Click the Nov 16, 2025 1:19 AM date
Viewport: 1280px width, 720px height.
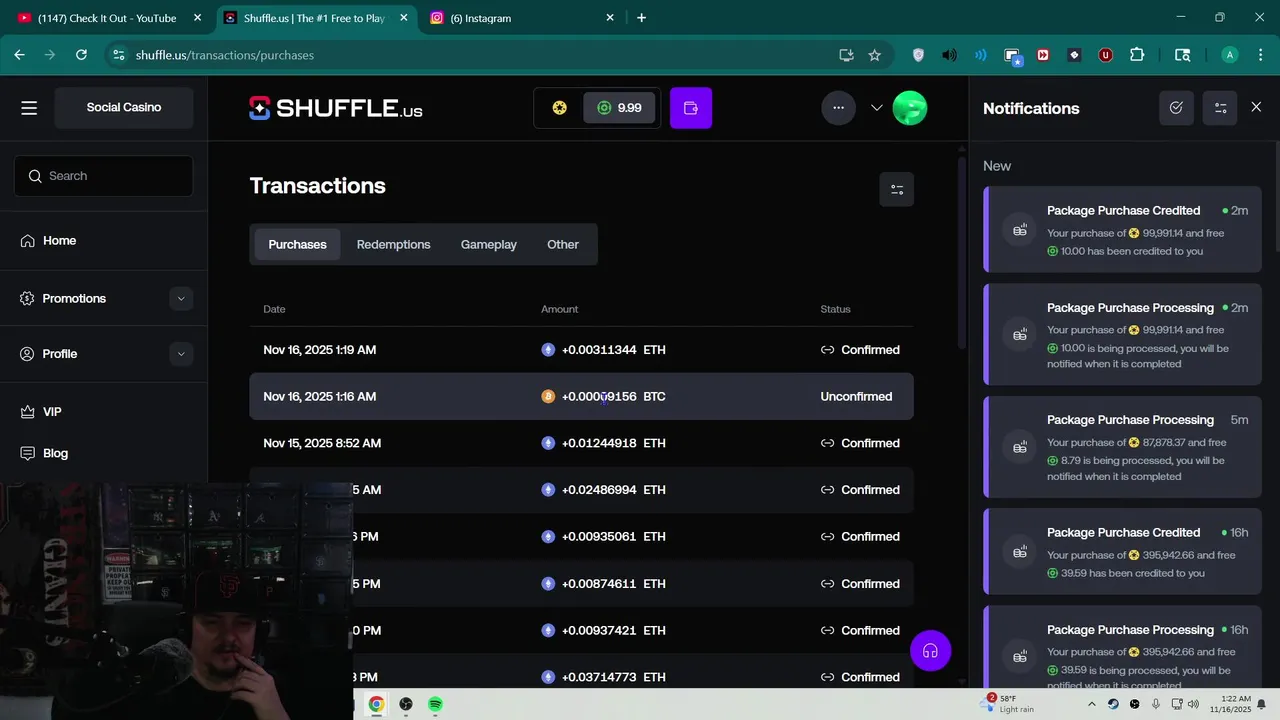click(x=320, y=350)
